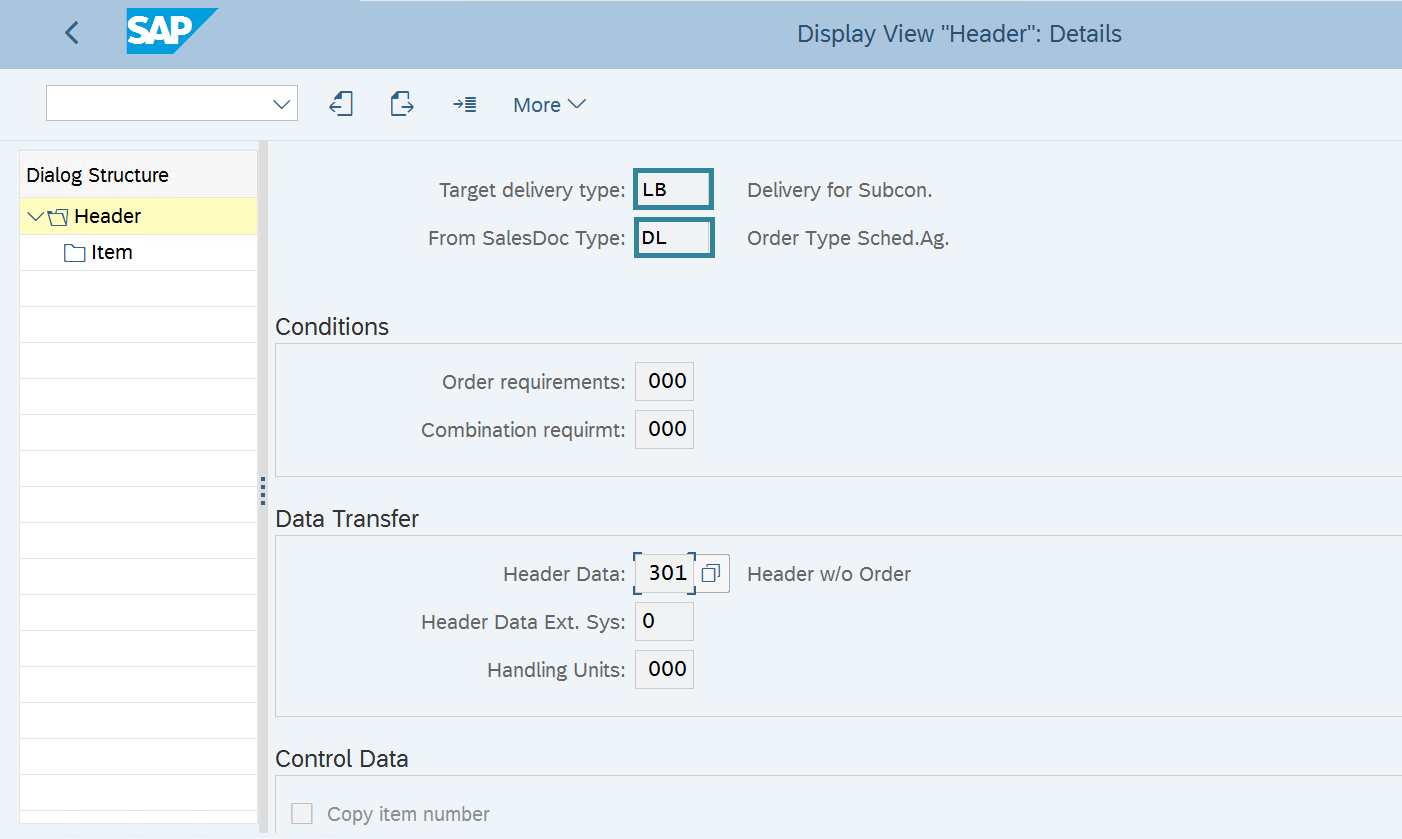
Task: Click the panel splitter handle dots
Action: point(263,491)
